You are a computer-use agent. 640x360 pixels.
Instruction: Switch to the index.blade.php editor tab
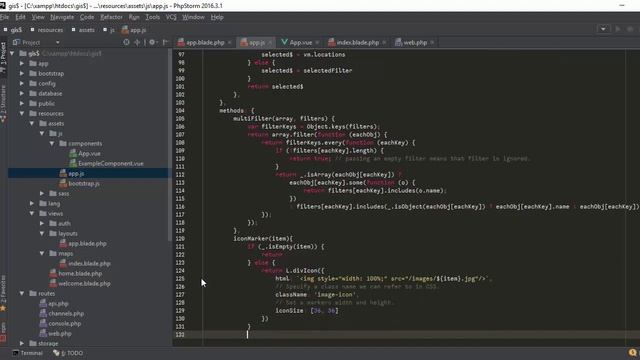357,42
